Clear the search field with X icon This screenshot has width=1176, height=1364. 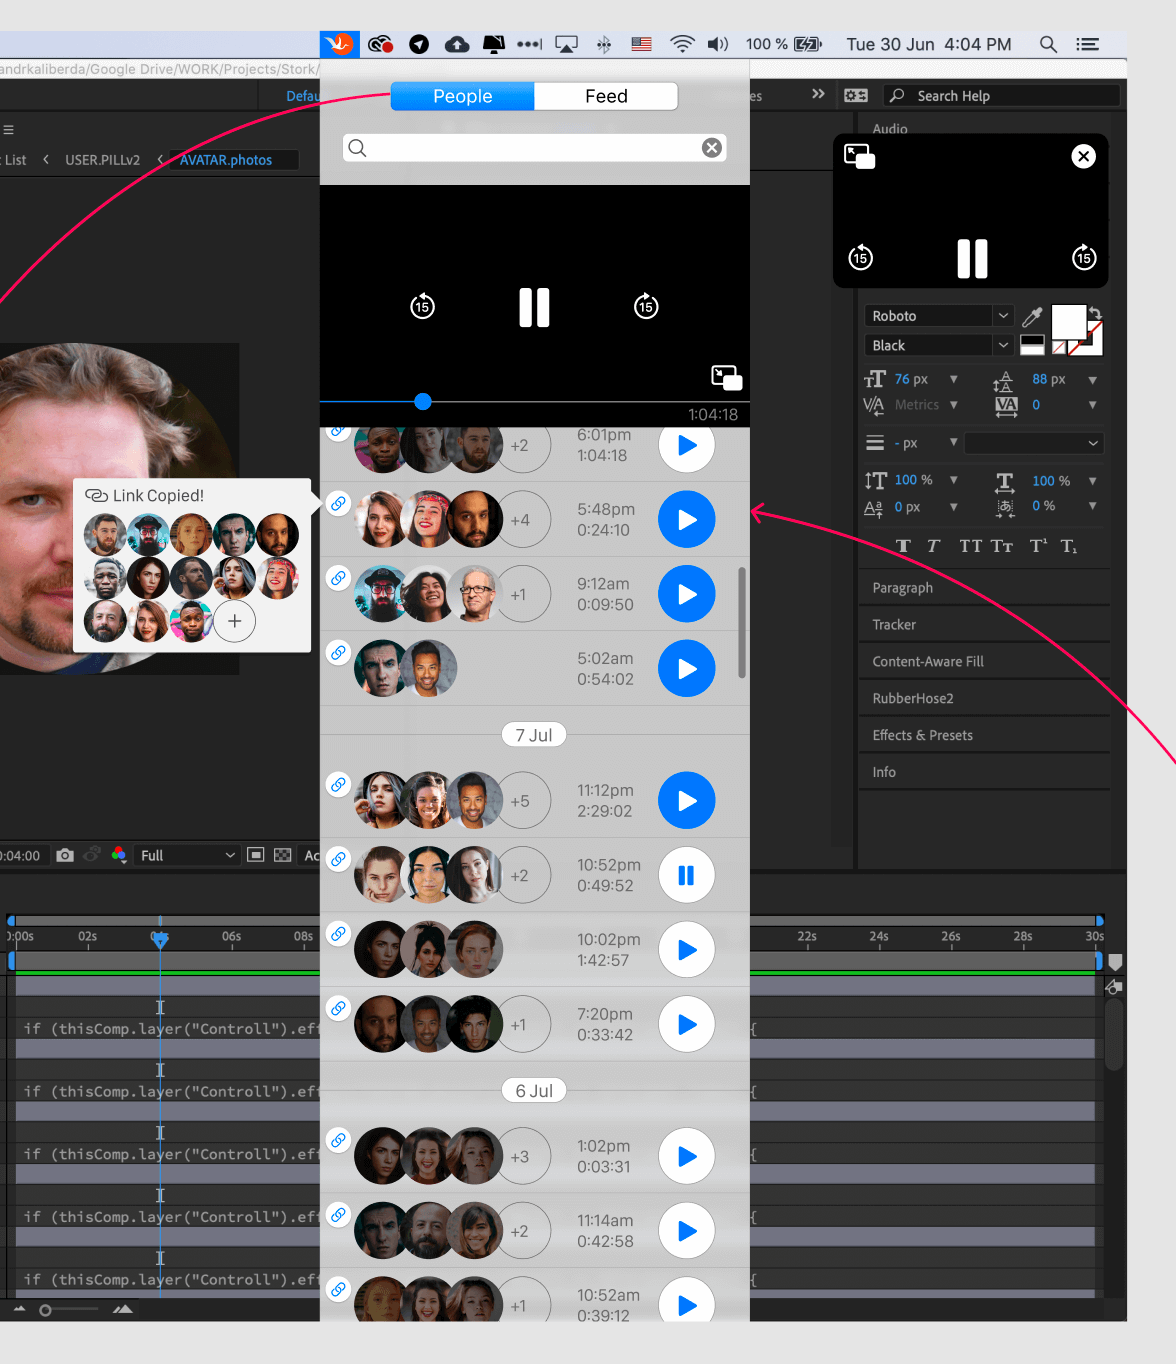pyautogui.click(x=711, y=148)
